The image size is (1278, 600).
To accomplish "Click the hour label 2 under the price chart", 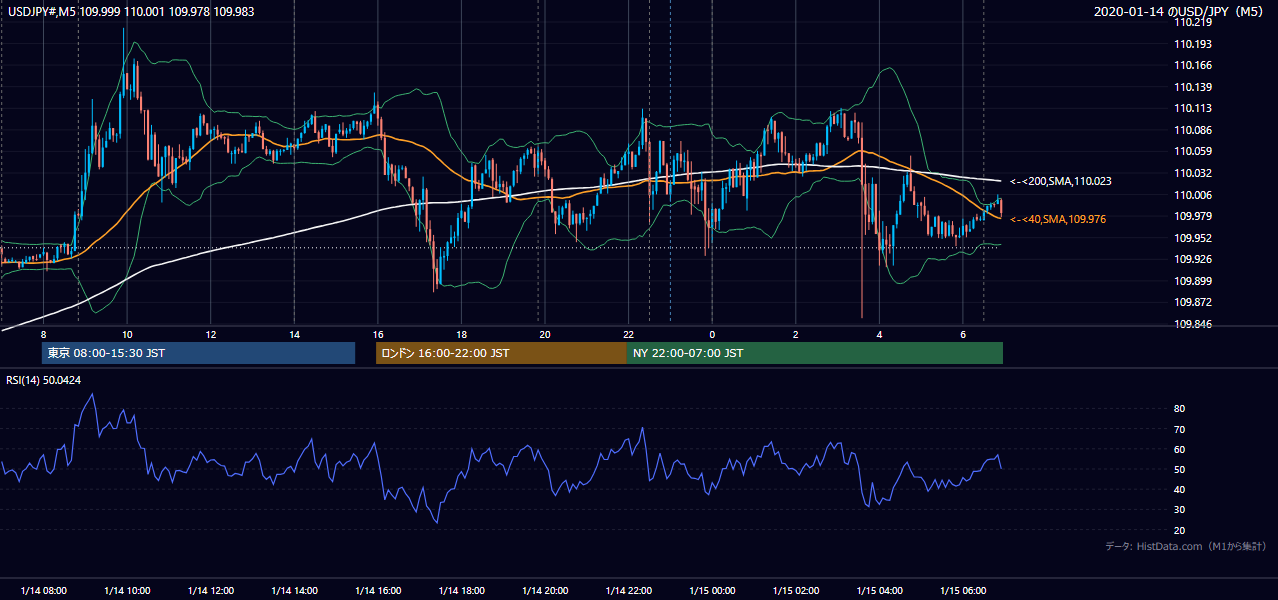I will pyautogui.click(x=797, y=334).
